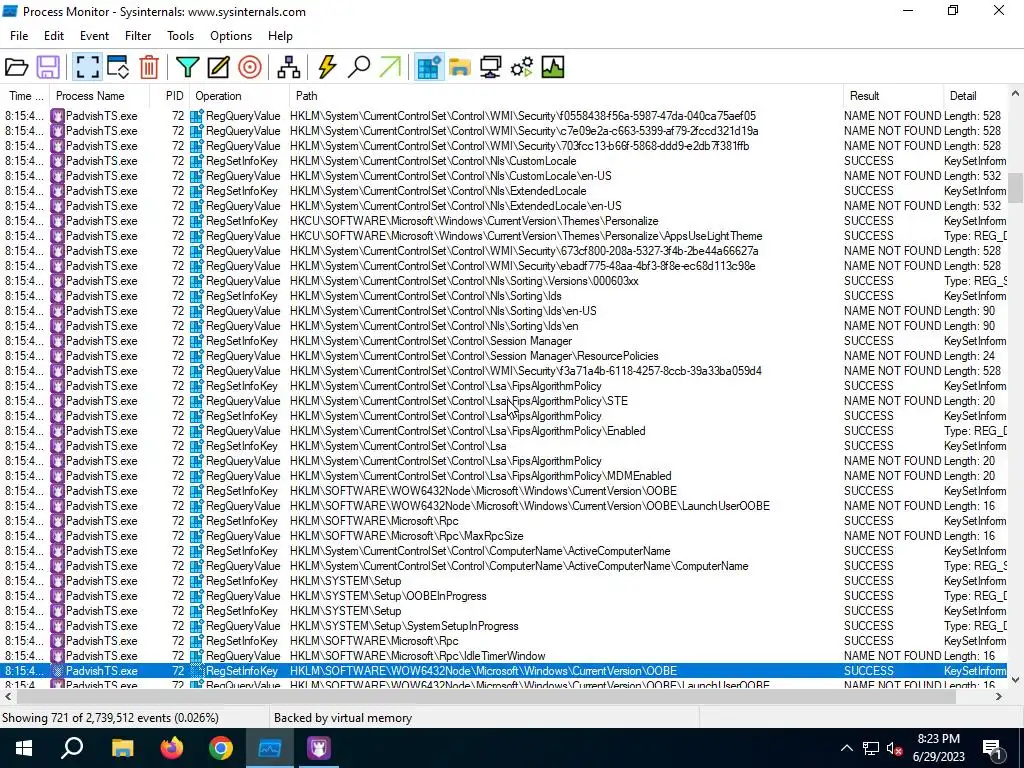Open Process Activity Summary lightning icon

click(x=327, y=67)
